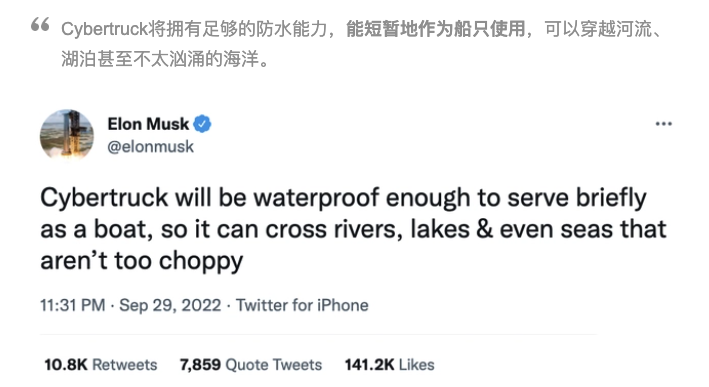Open the three-dot more options menu
709x387 pixels.
click(x=663, y=123)
